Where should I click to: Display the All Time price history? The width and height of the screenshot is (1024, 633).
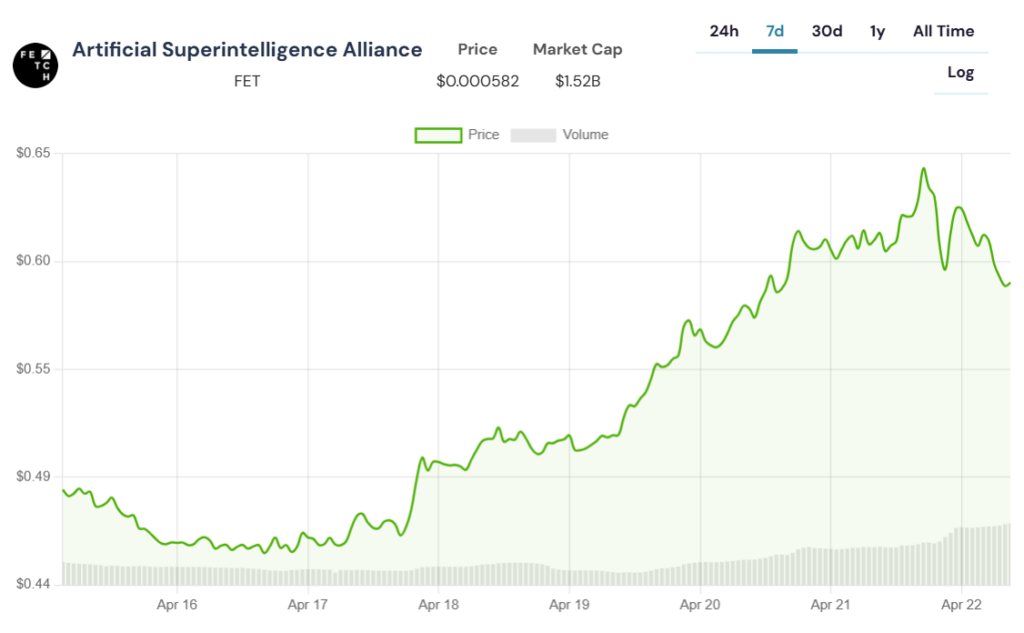(943, 31)
